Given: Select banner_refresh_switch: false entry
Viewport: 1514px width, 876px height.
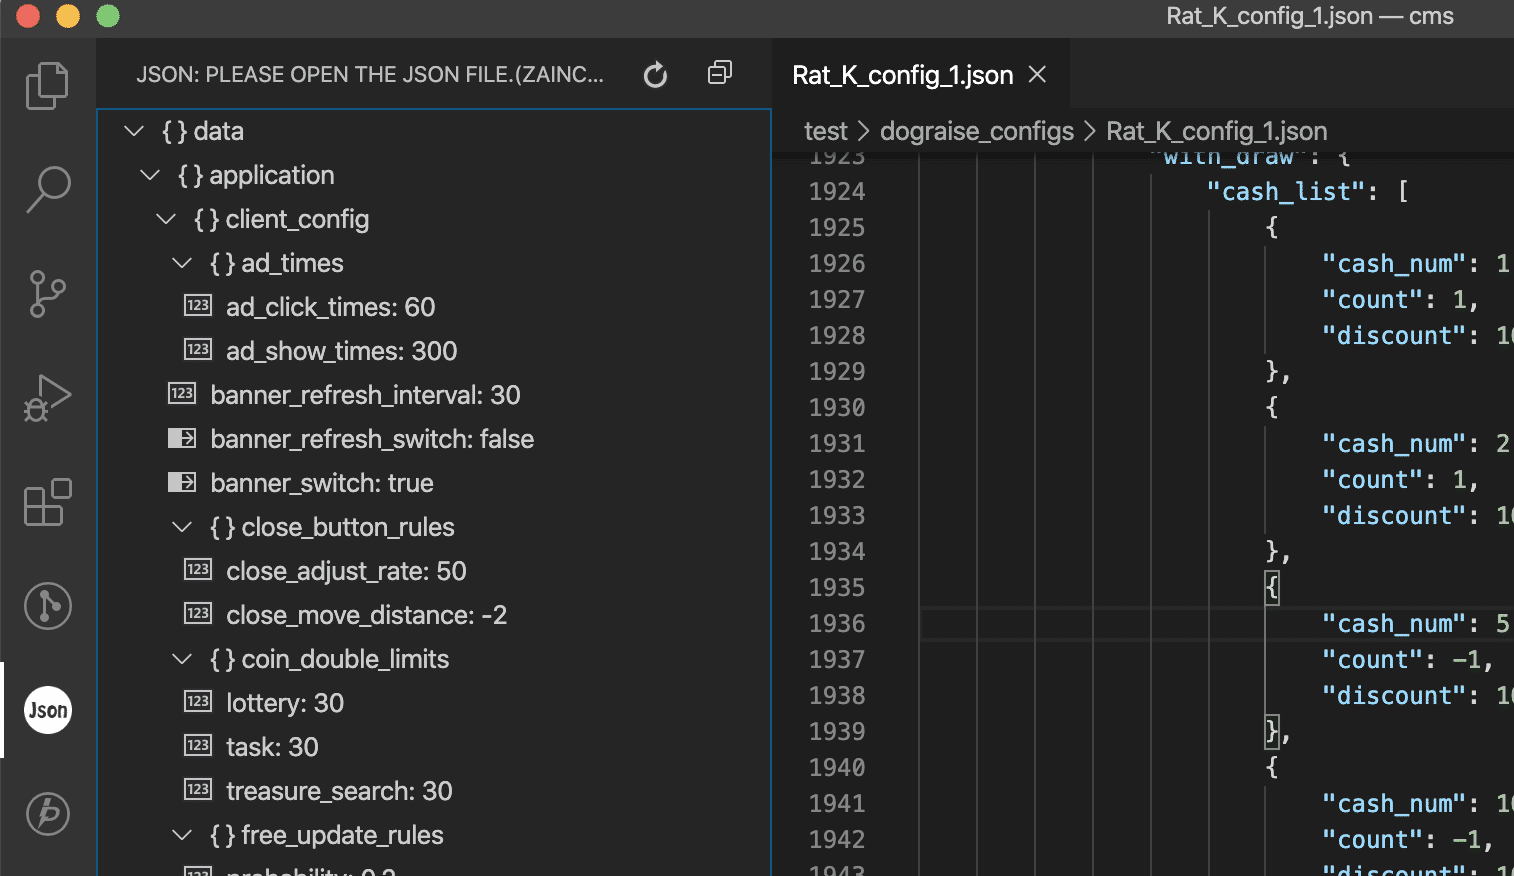Looking at the screenshot, I should click(434, 439).
